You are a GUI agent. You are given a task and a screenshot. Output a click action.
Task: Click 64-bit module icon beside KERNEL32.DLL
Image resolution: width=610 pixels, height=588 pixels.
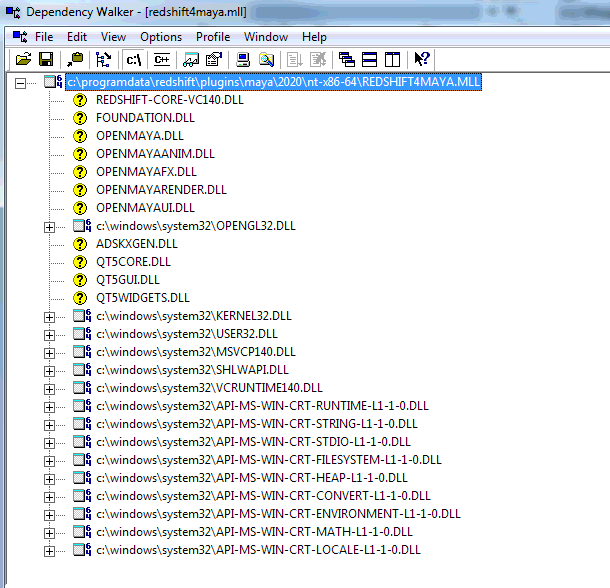click(82, 316)
